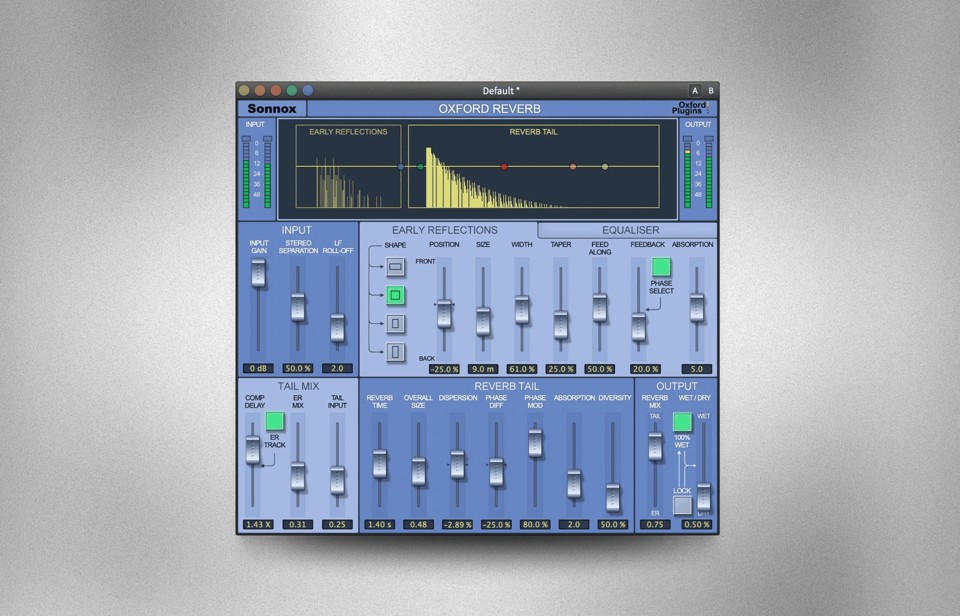Click the Width 61.0 % value field
The width and height of the screenshot is (960, 616).
pos(522,369)
